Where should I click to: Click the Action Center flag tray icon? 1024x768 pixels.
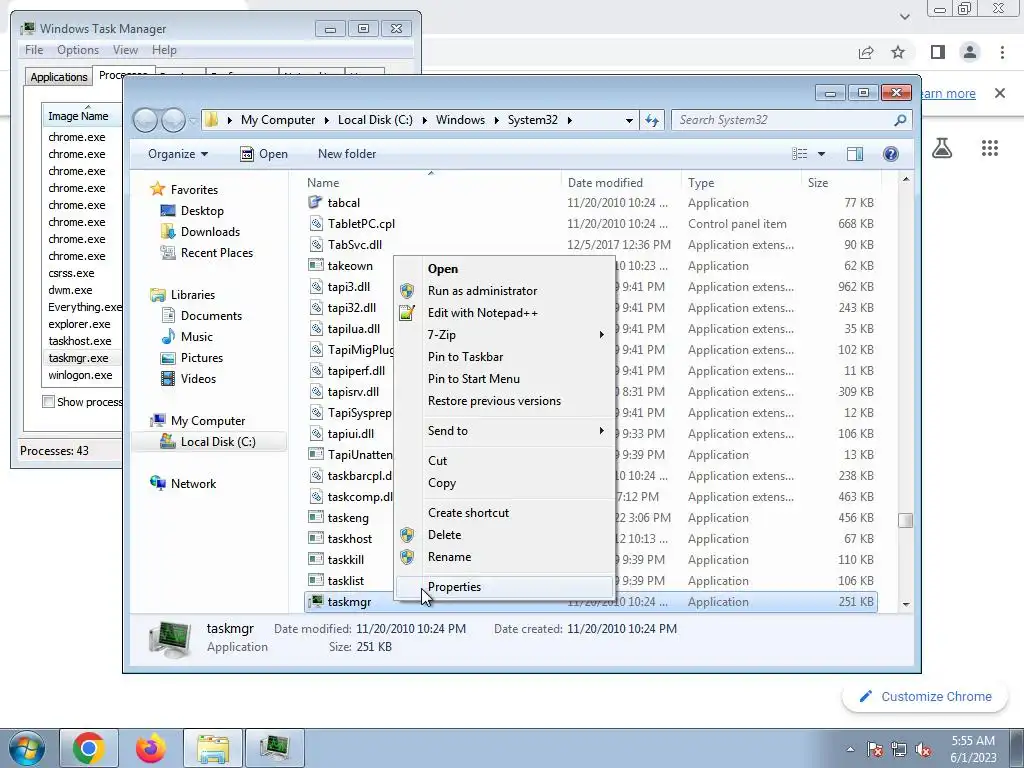pyautogui.click(x=875, y=750)
